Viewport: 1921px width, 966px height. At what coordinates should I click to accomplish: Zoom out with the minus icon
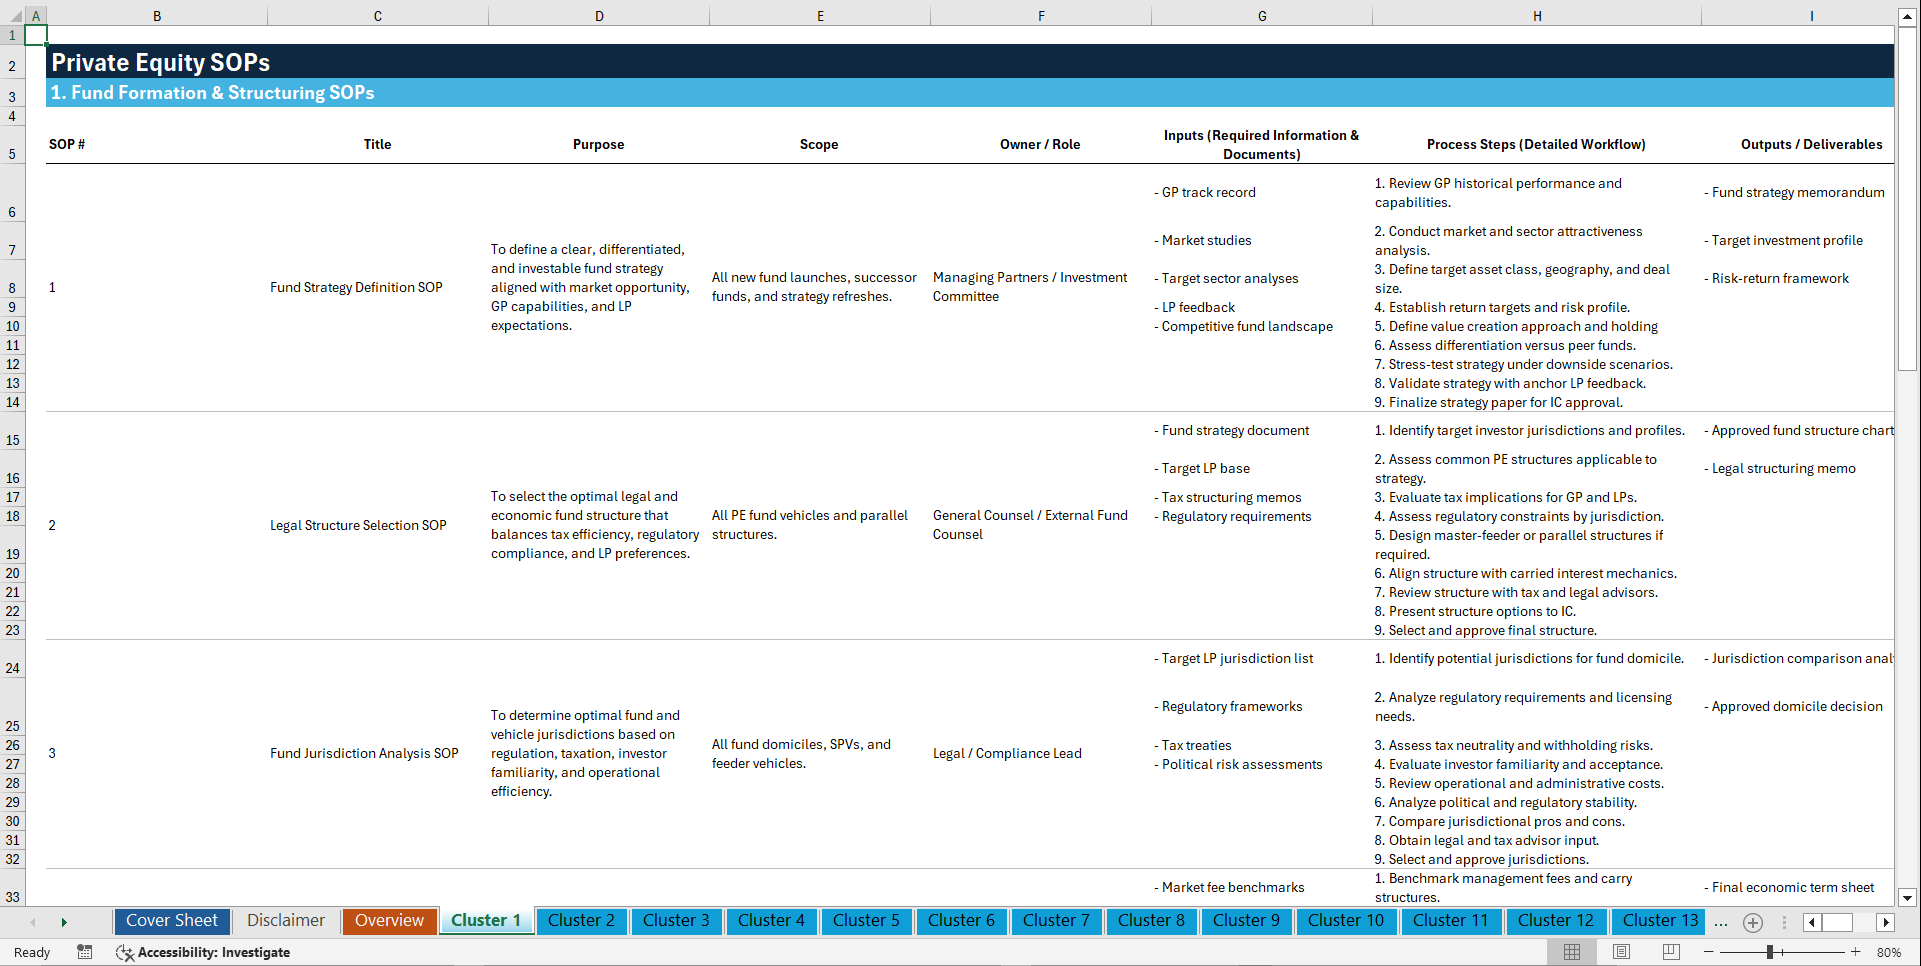pos(1706,952)
